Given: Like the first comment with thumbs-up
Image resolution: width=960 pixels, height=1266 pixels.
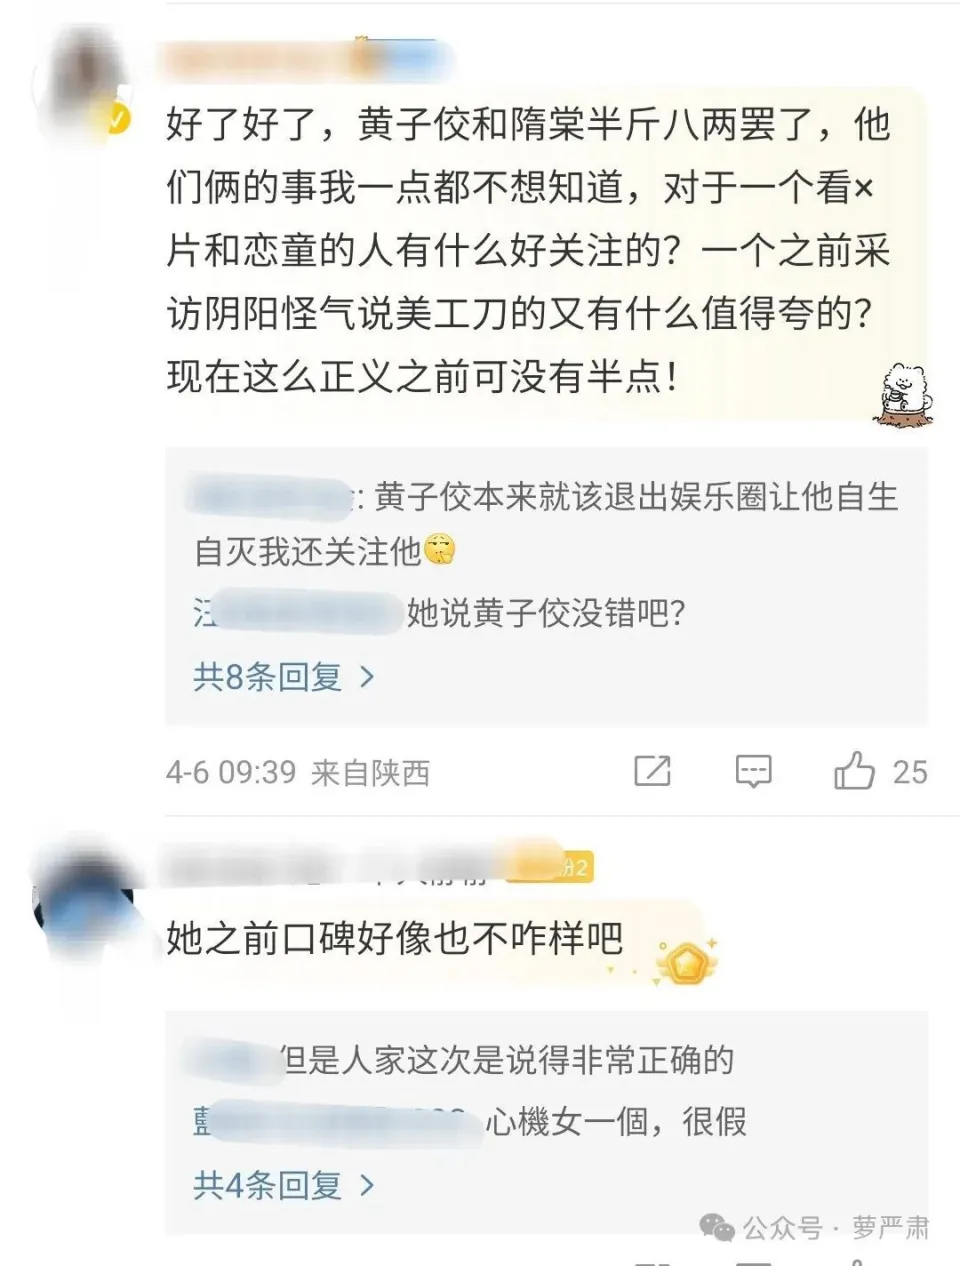Looking at the screenshot, I should (x=854, y=771).
